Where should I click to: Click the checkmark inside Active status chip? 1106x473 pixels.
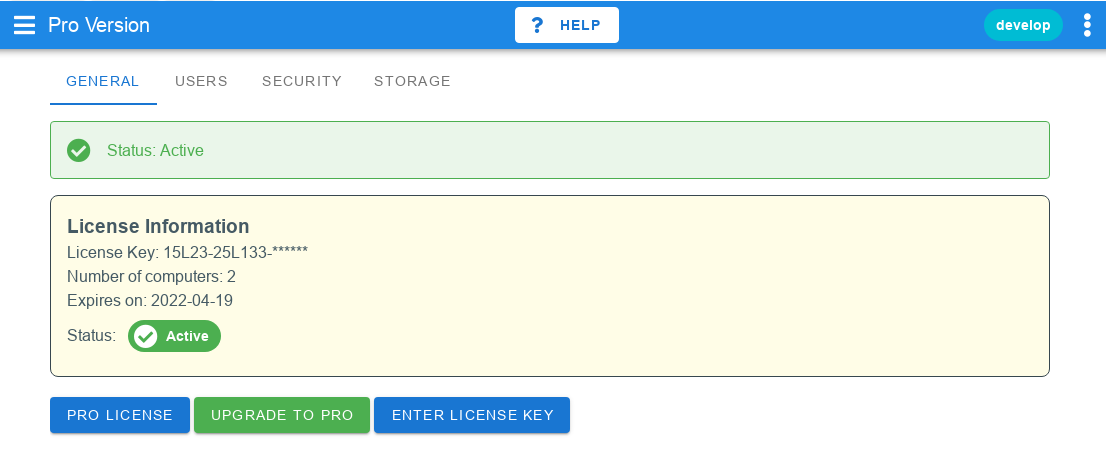(146, 336)
